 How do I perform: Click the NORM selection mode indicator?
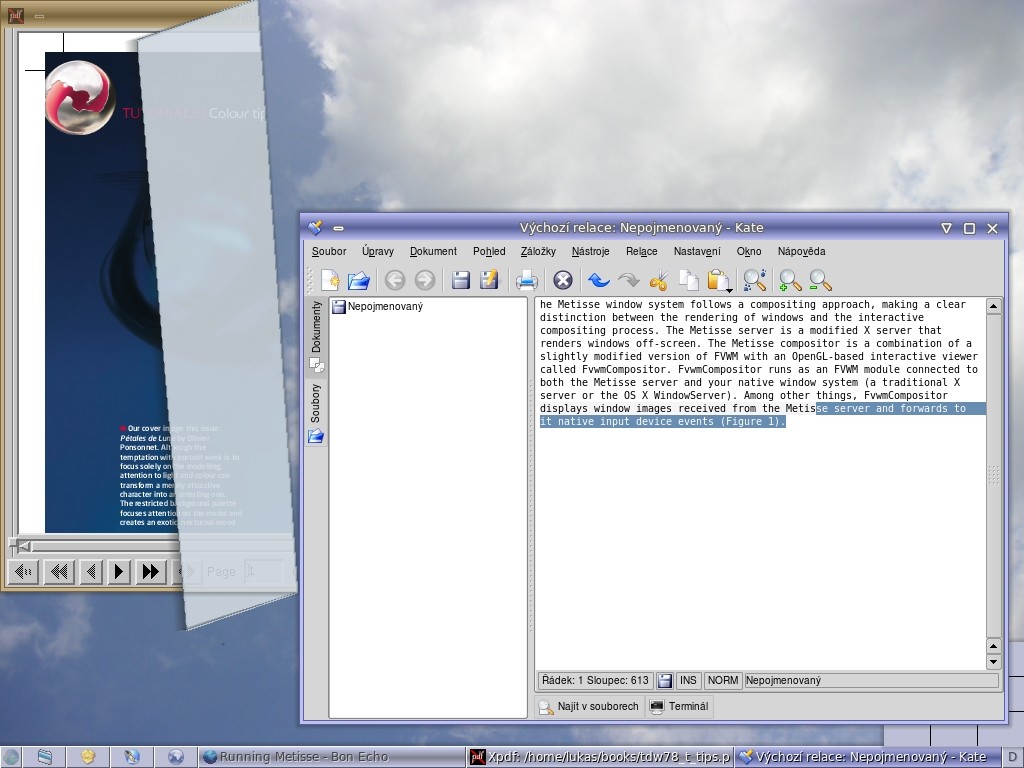click(x=723, y=680)
